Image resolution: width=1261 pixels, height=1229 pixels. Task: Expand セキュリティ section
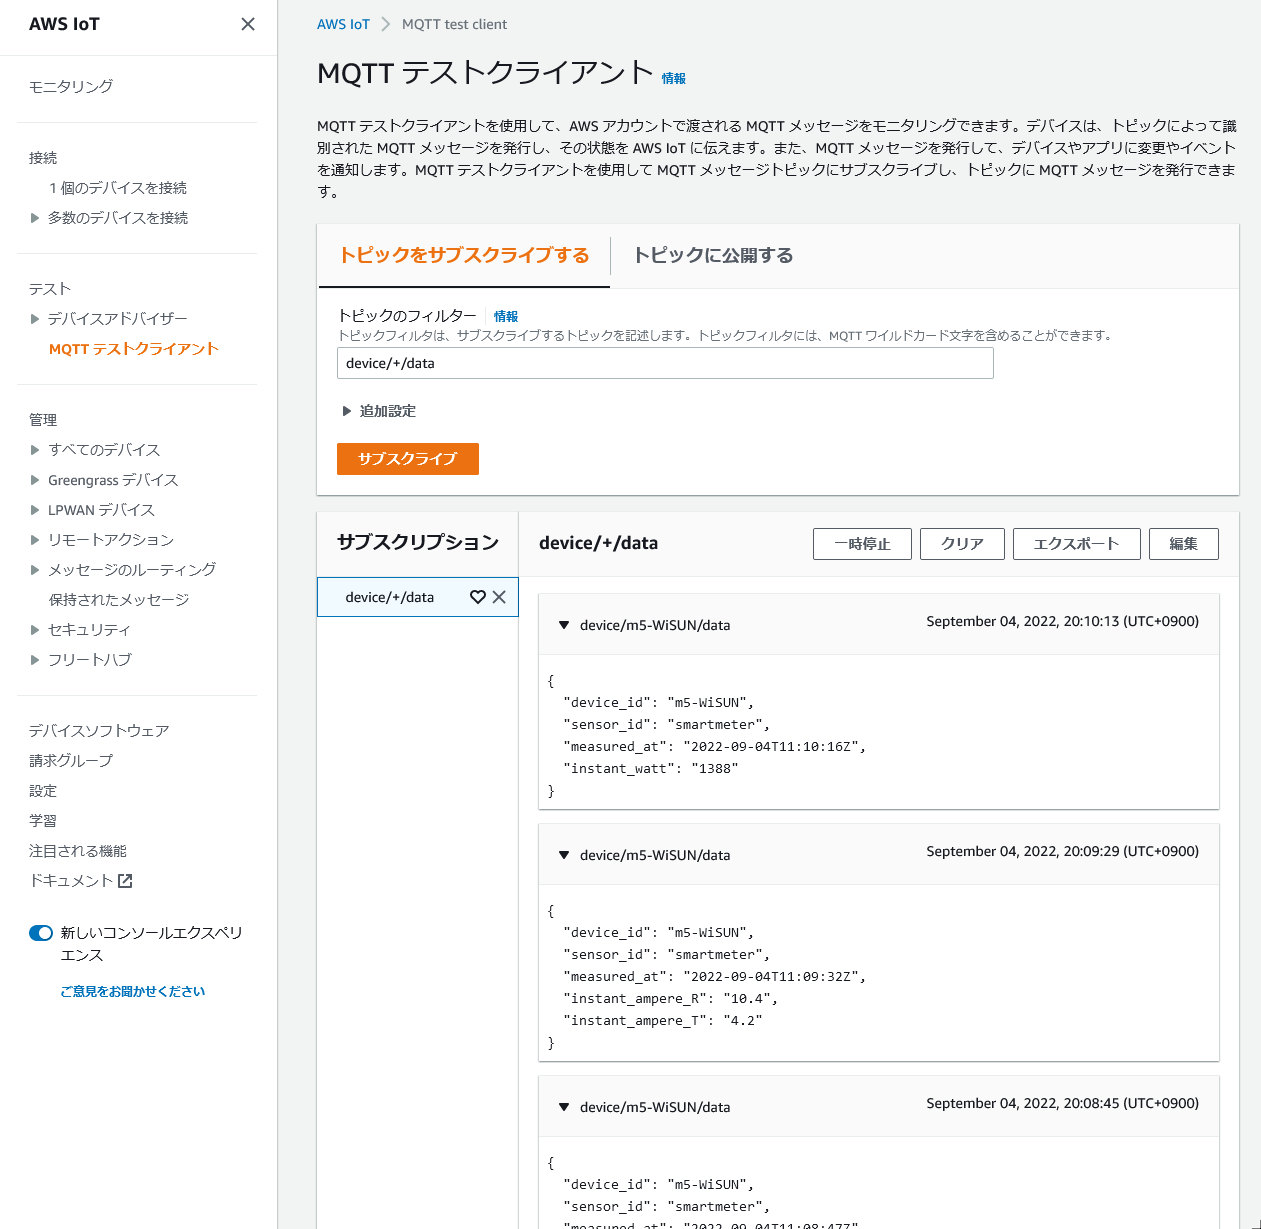coord(35,630)
